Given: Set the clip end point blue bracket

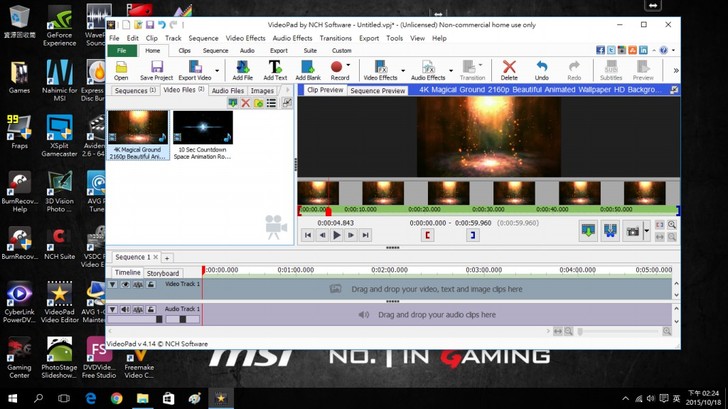Looking at the screenshot, I should pyautogui.click(x=473, y=235).
